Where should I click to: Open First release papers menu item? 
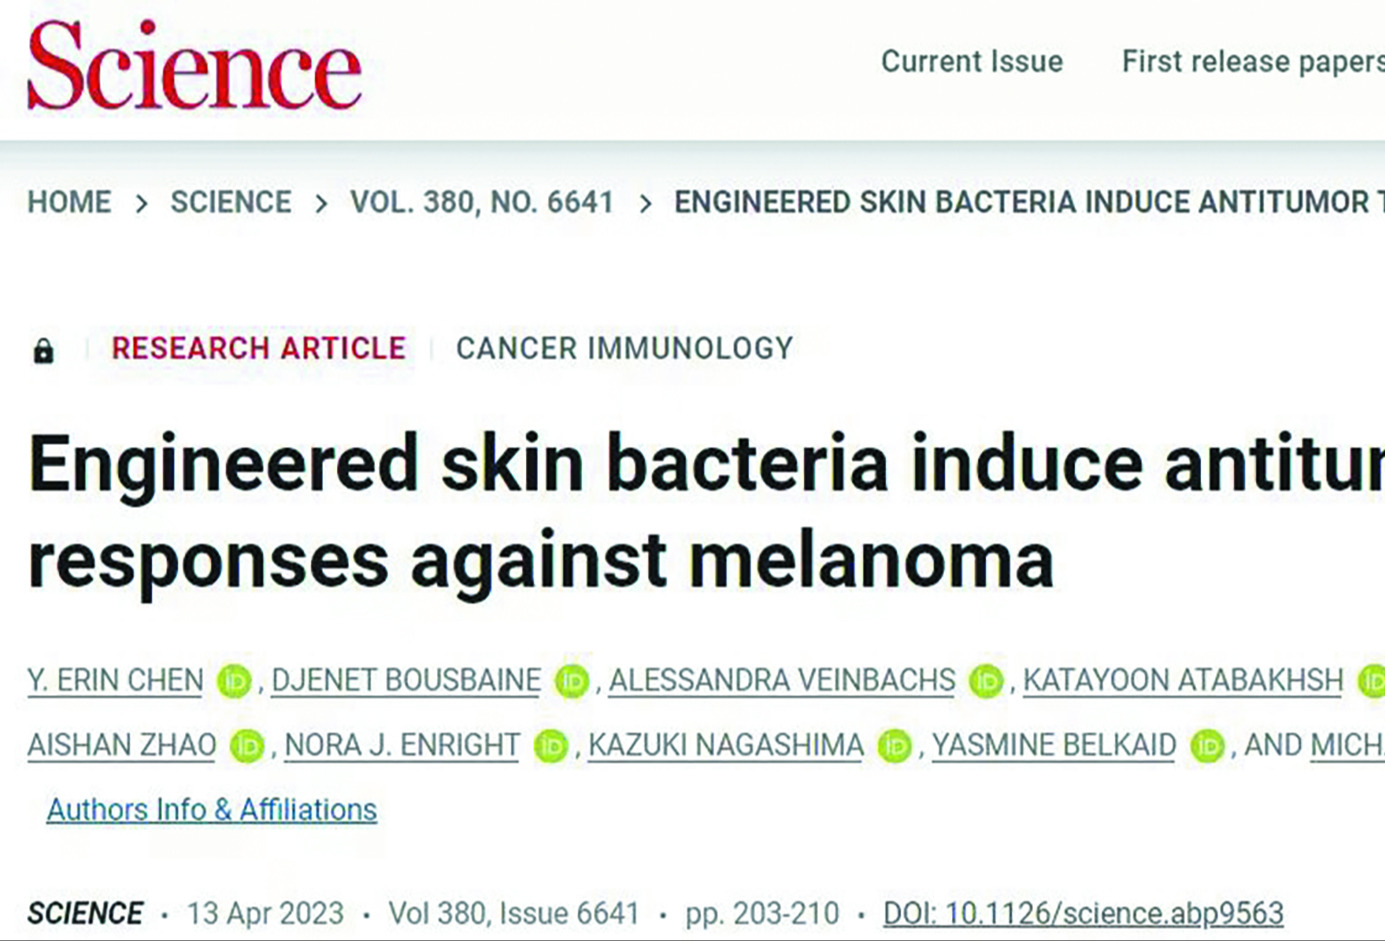(1253, 62)
